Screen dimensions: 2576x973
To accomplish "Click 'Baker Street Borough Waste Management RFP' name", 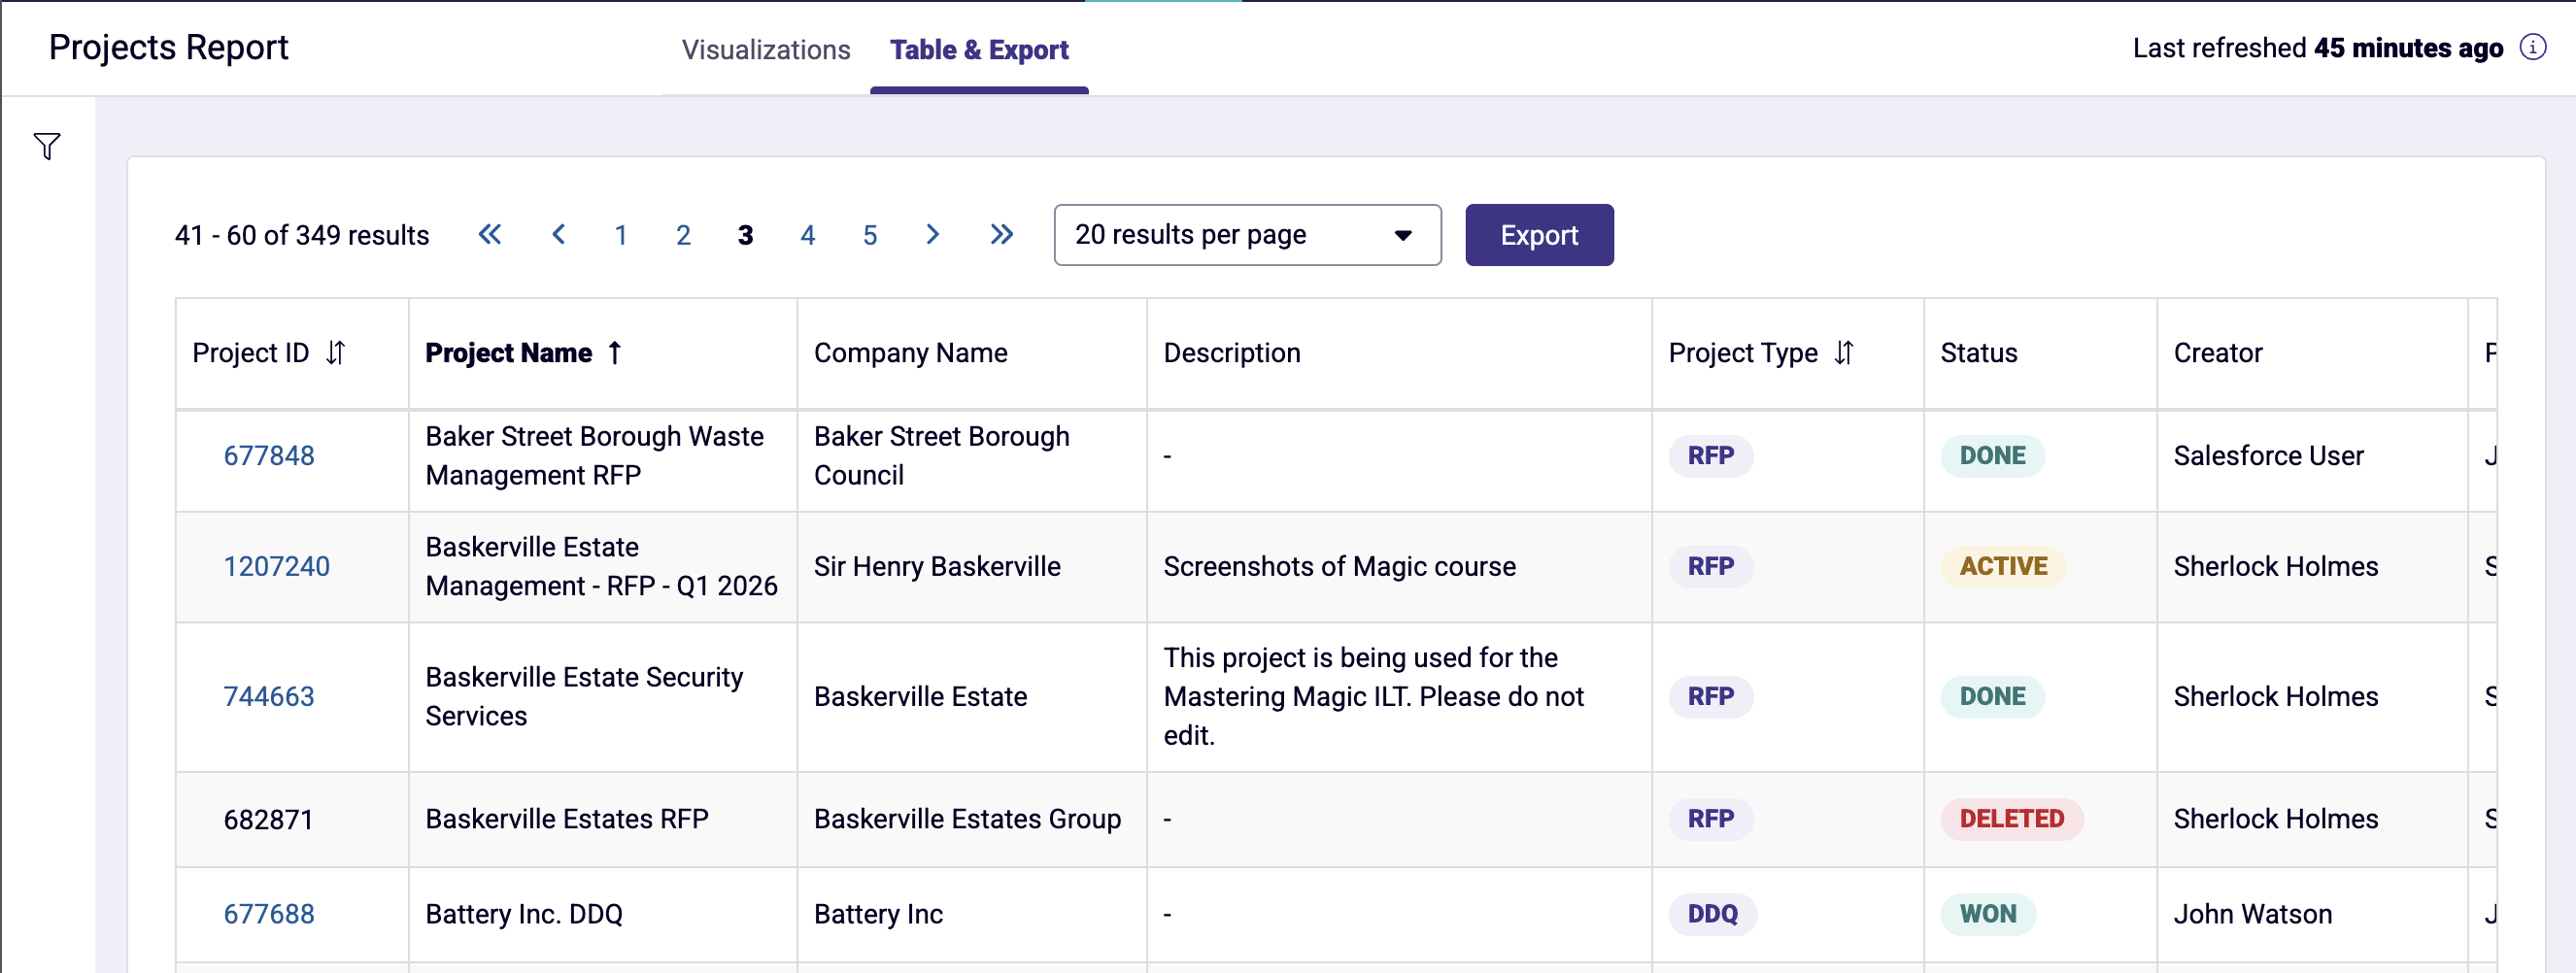I will pos(595,455).
